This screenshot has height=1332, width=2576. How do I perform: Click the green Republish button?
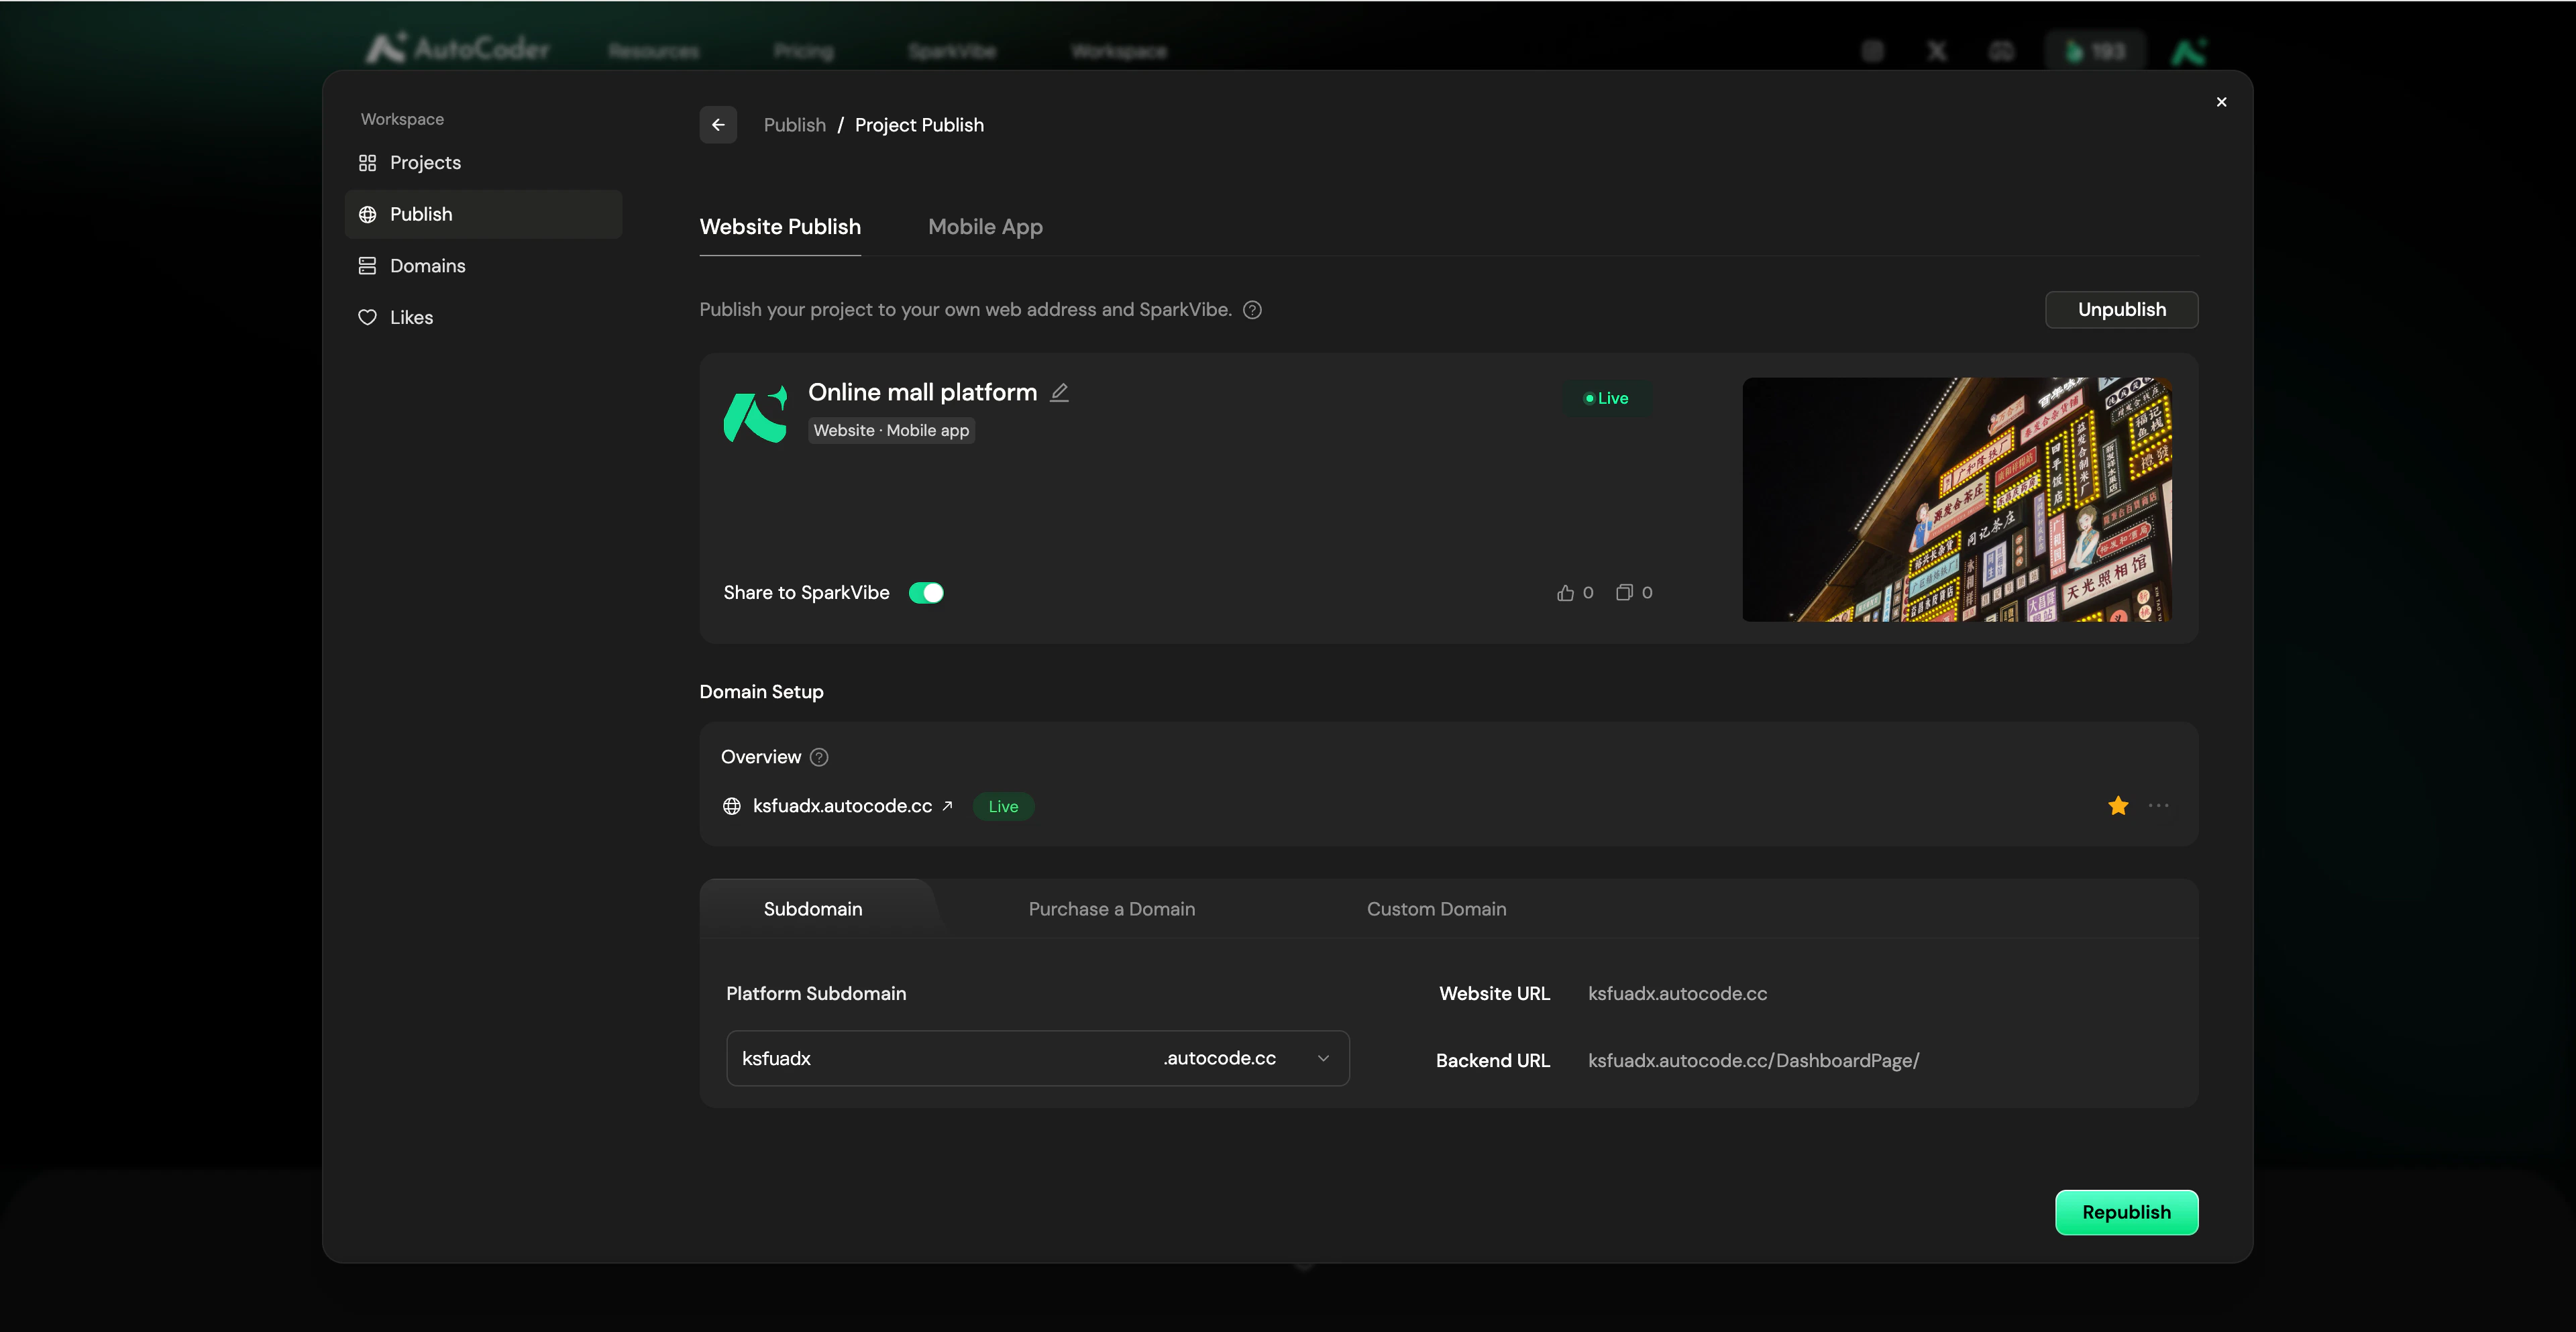click(2126, 1212)
